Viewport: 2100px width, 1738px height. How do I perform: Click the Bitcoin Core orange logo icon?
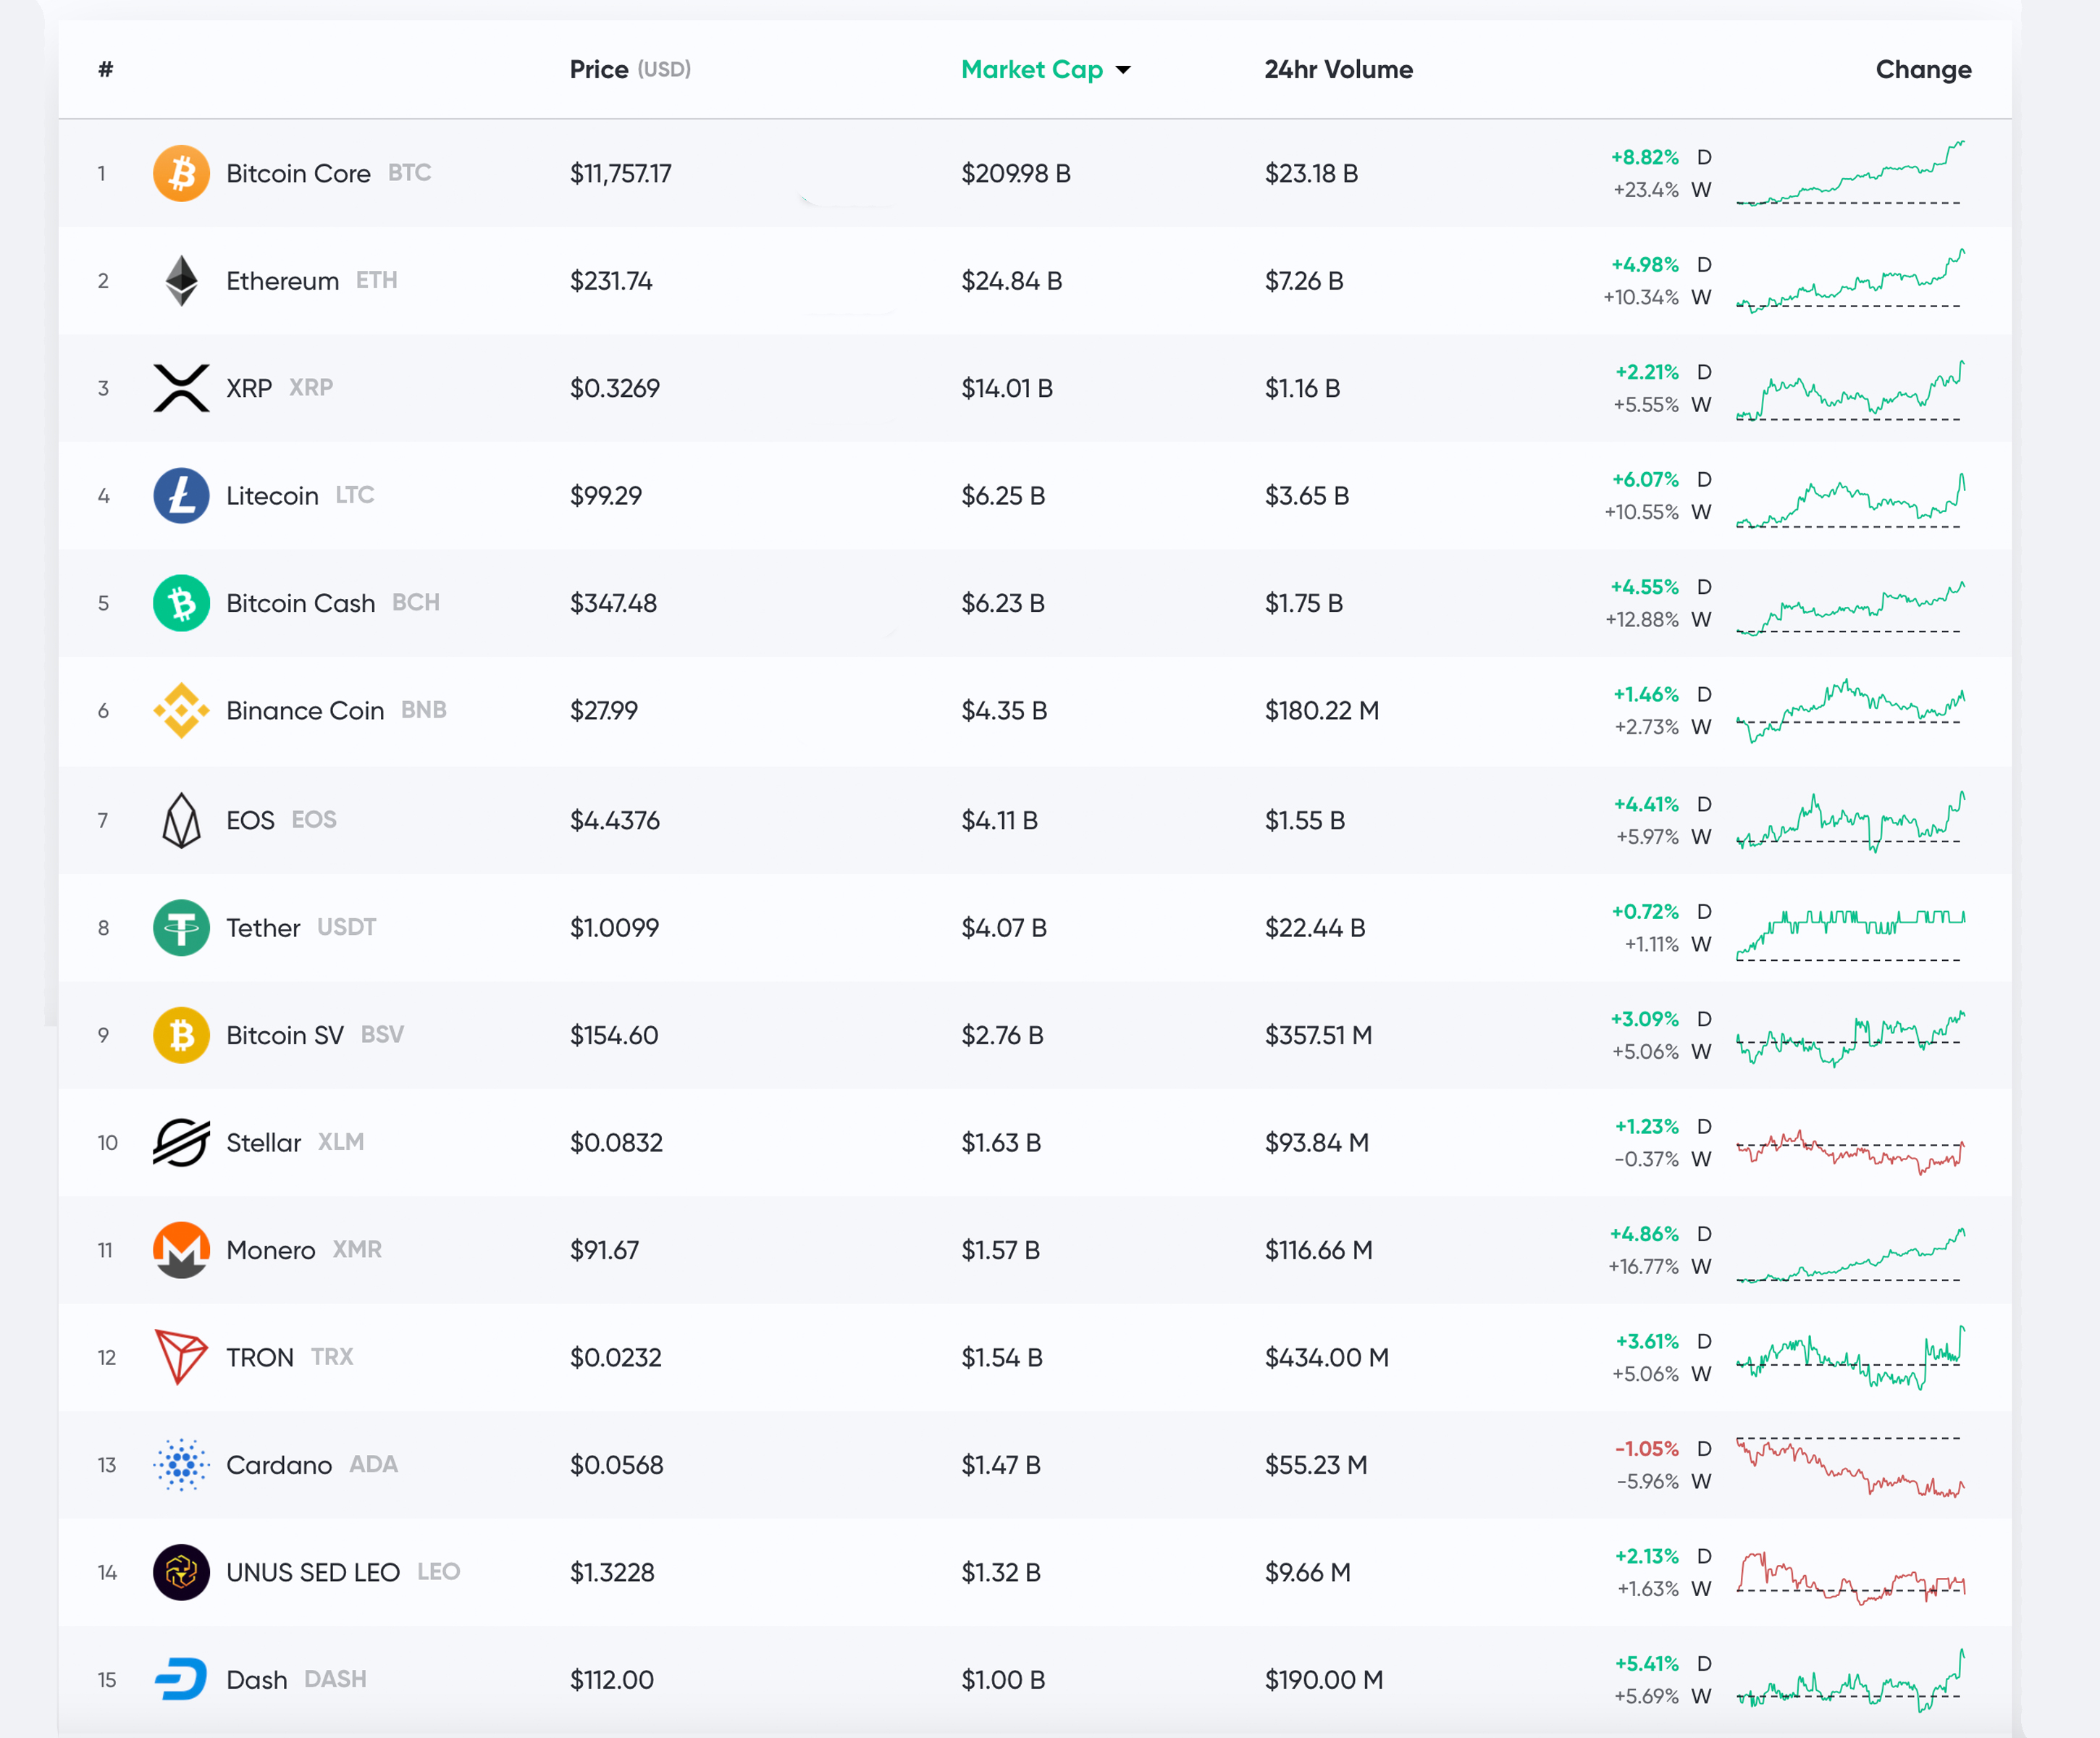pyautogui.click(x=181, y=173)
